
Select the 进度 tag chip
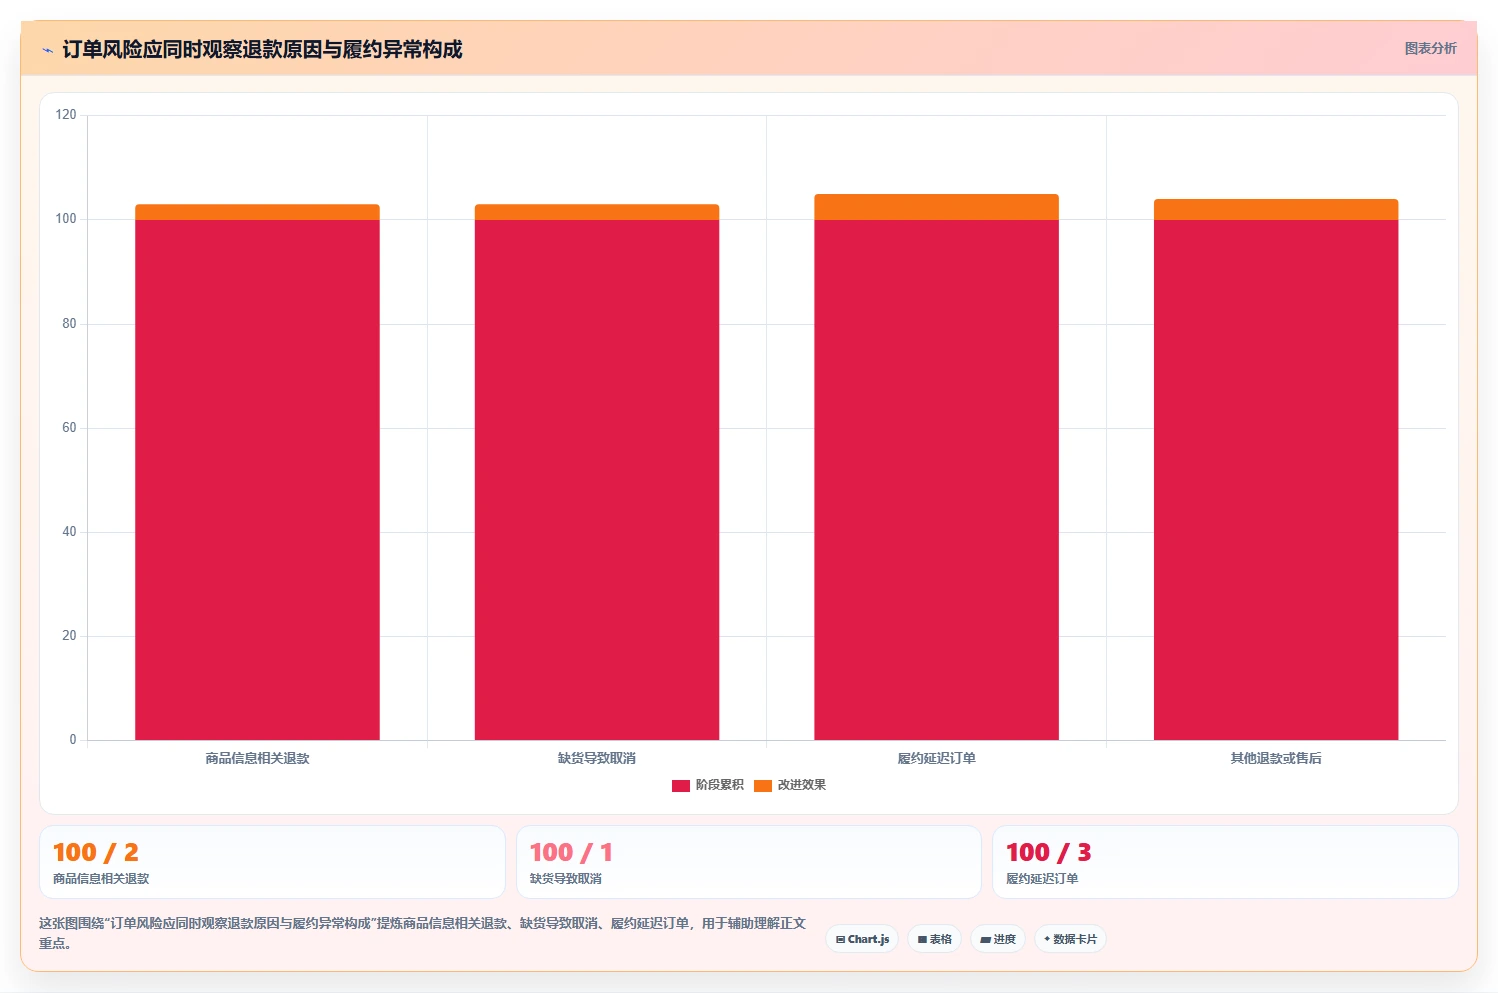point(998,939)
